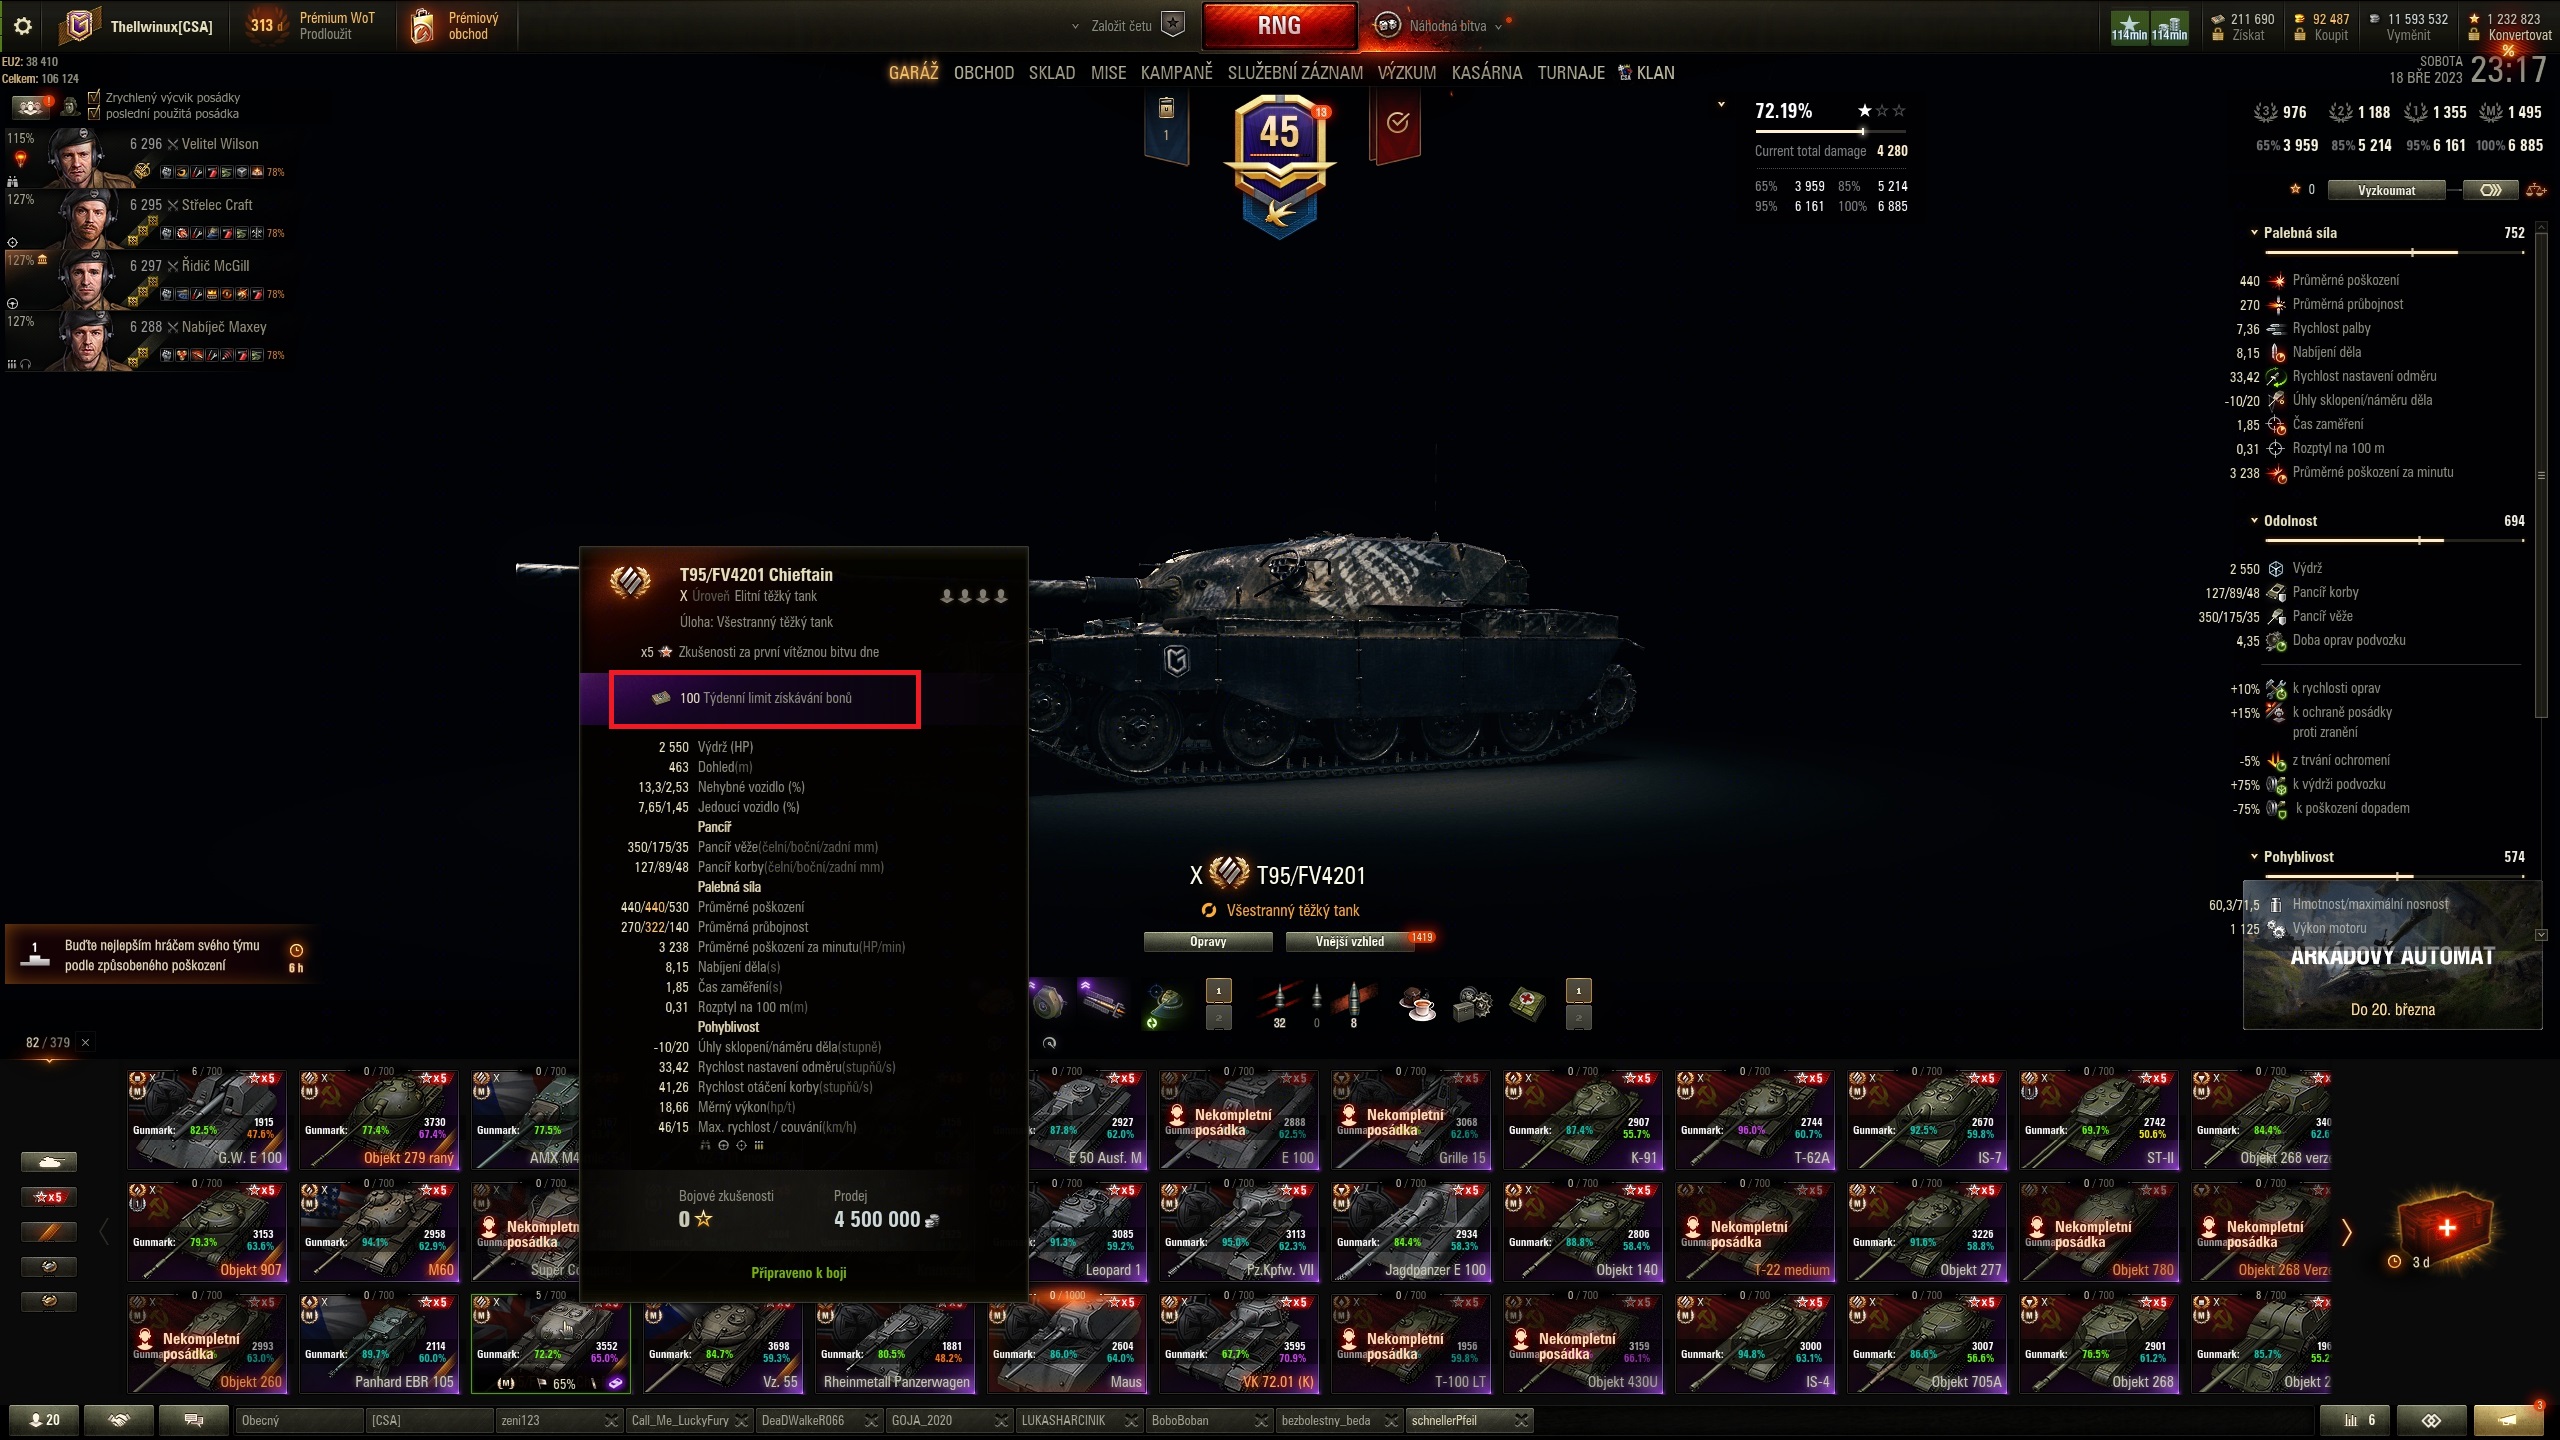Open the red loot box icon

pos(2446,1226)
